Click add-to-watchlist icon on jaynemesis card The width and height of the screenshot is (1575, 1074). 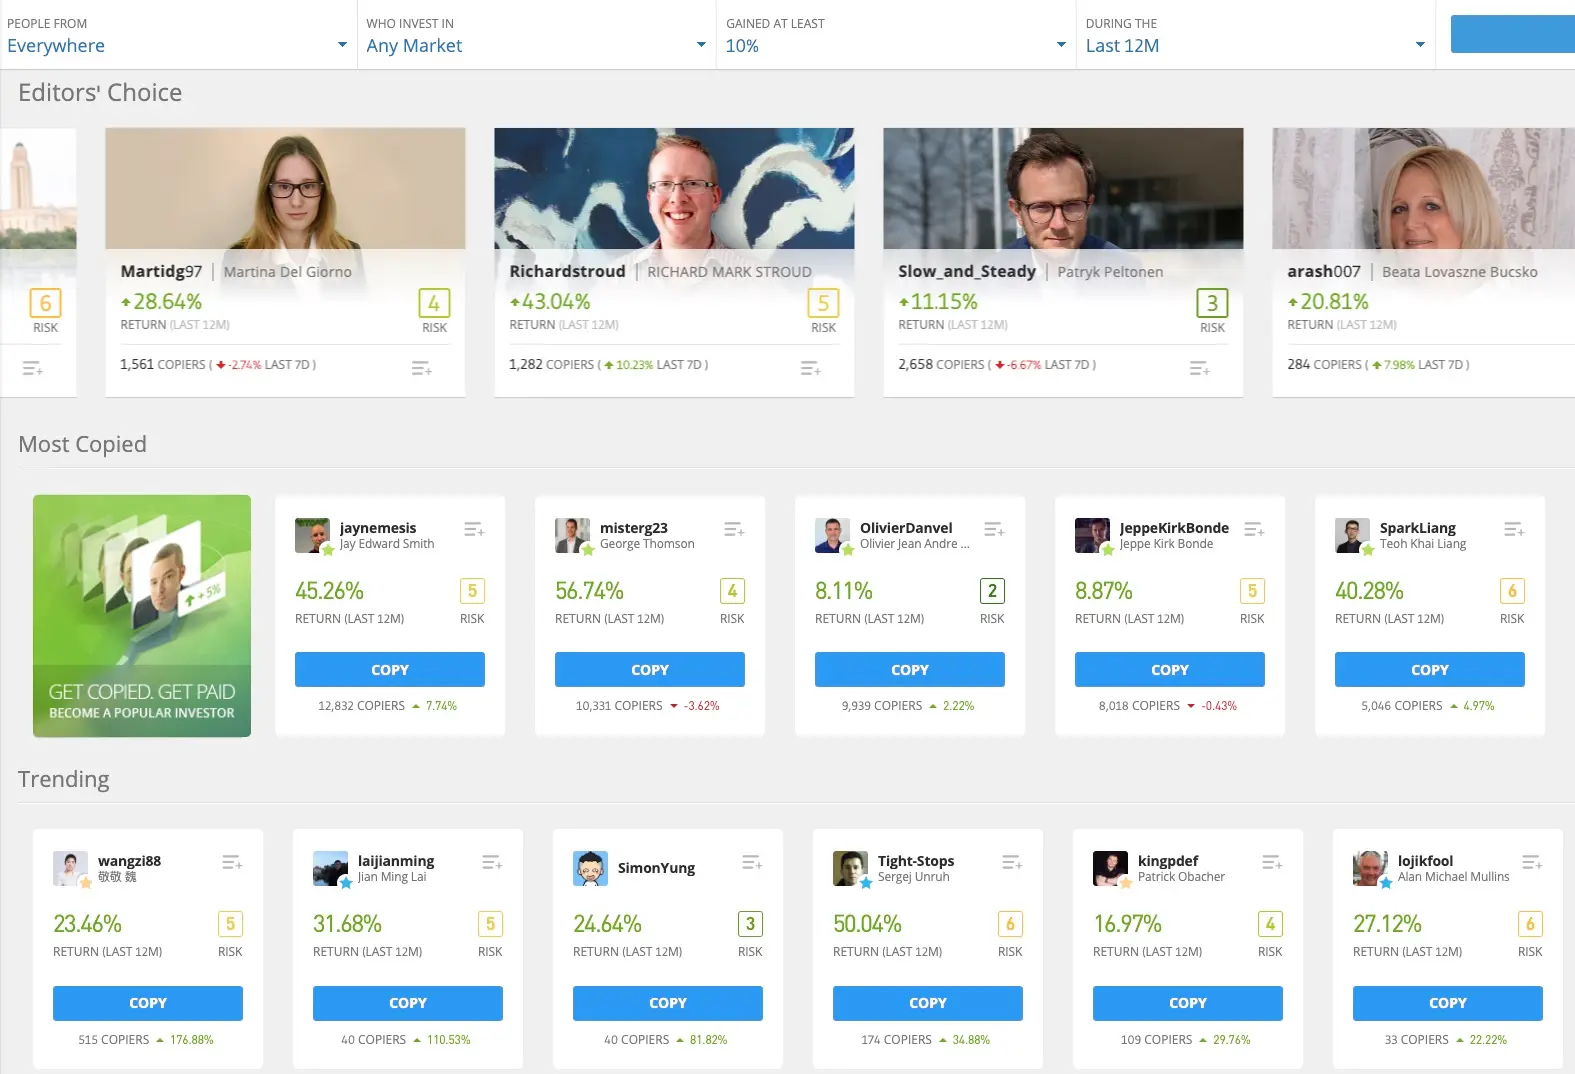(474, 529)
